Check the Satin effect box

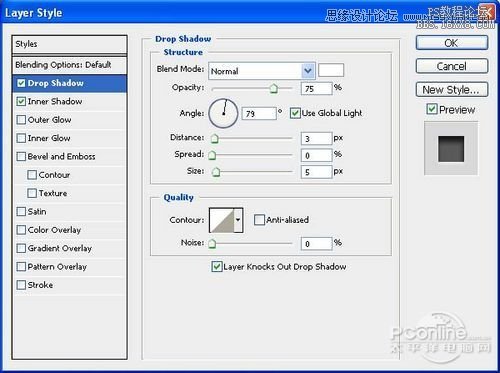[x=21, y=211]
